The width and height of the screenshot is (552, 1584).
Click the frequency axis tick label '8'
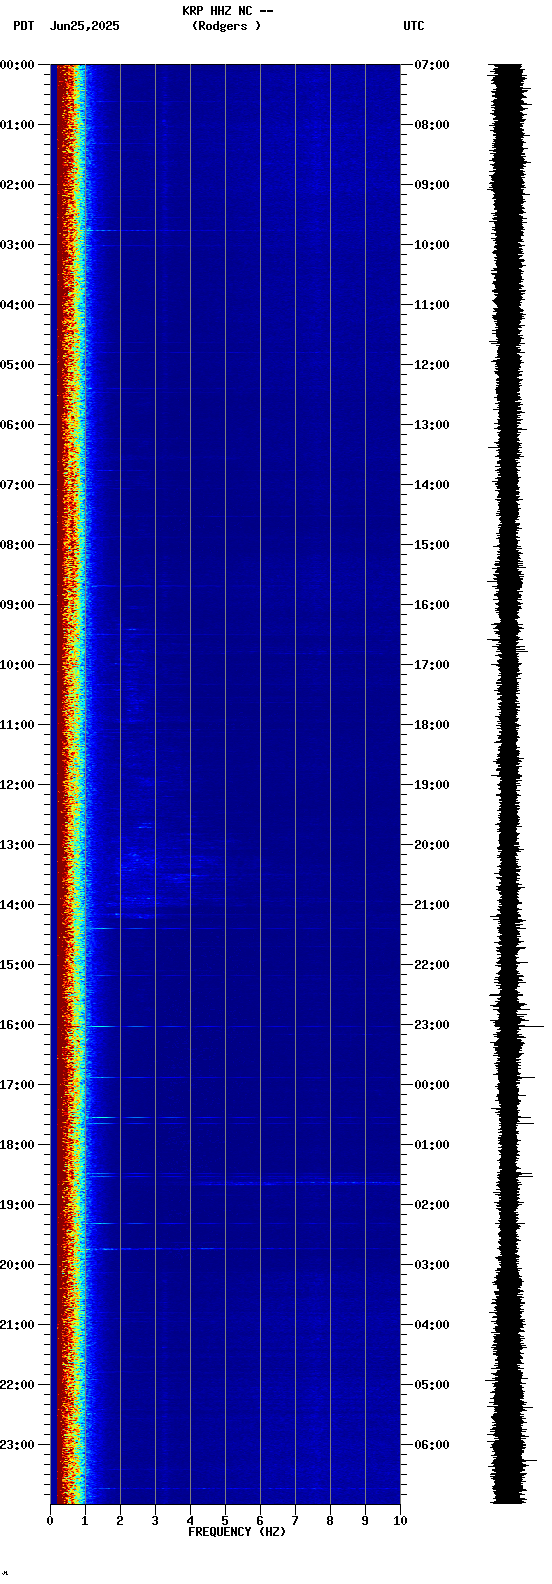point(330,1521)
